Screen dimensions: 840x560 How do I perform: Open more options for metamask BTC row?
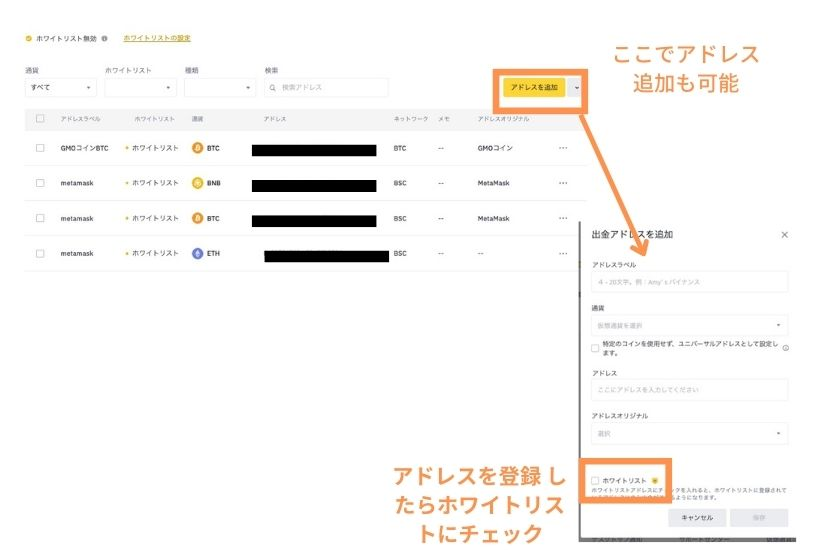click(x=563, y=218)
